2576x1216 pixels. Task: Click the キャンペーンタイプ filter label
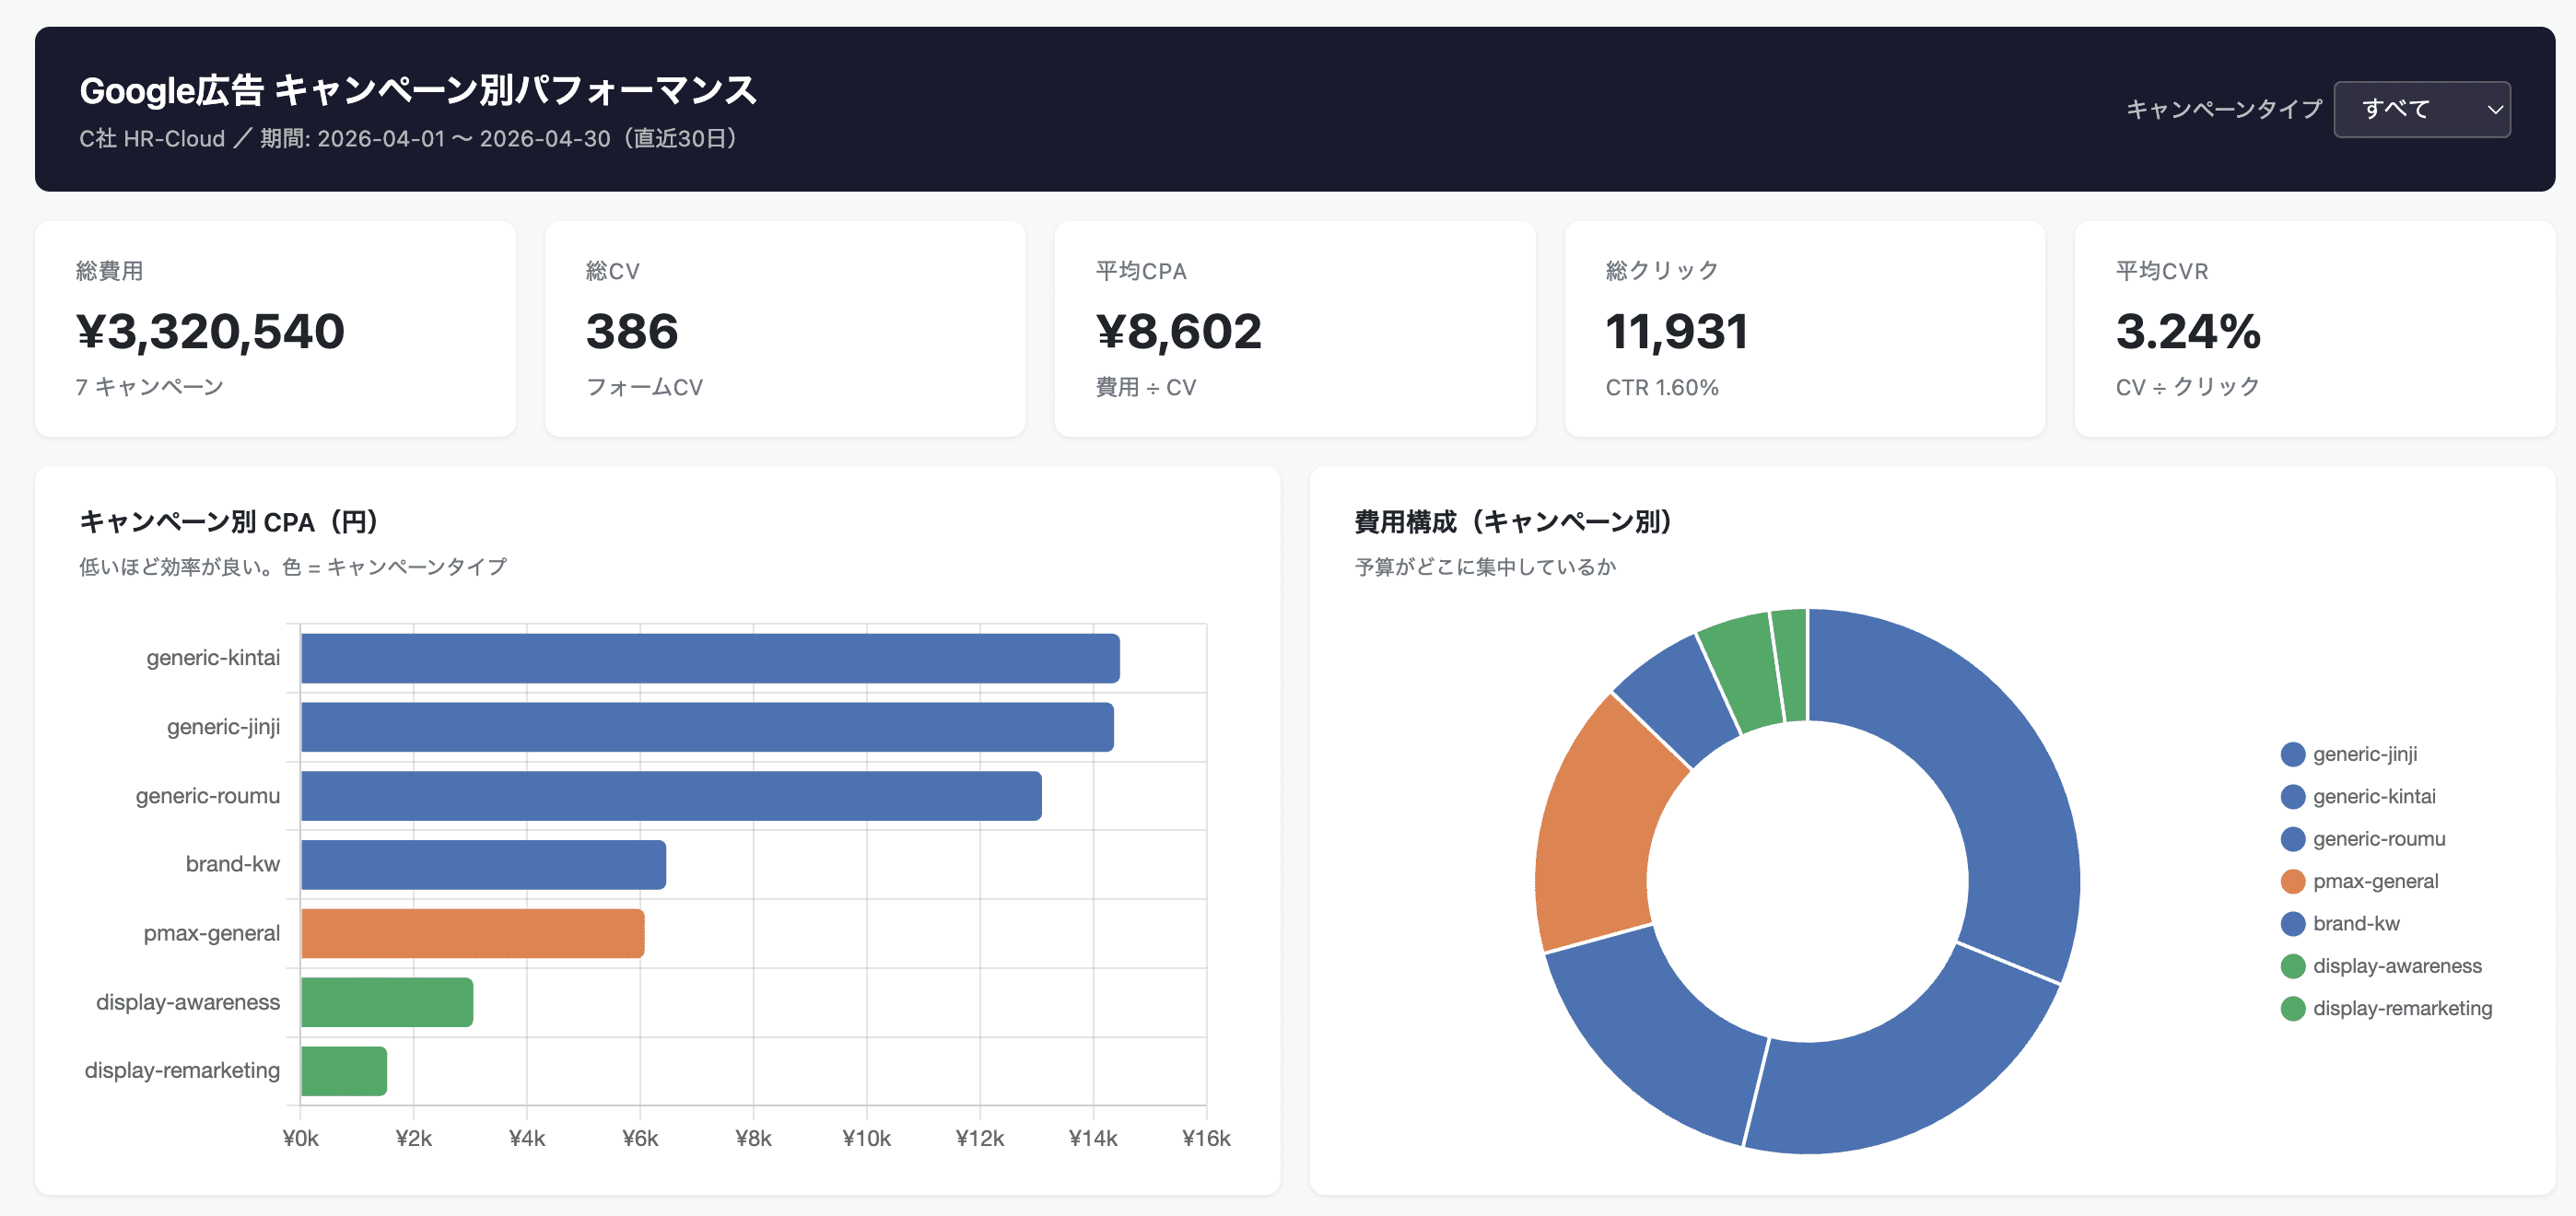(2223, 109)
